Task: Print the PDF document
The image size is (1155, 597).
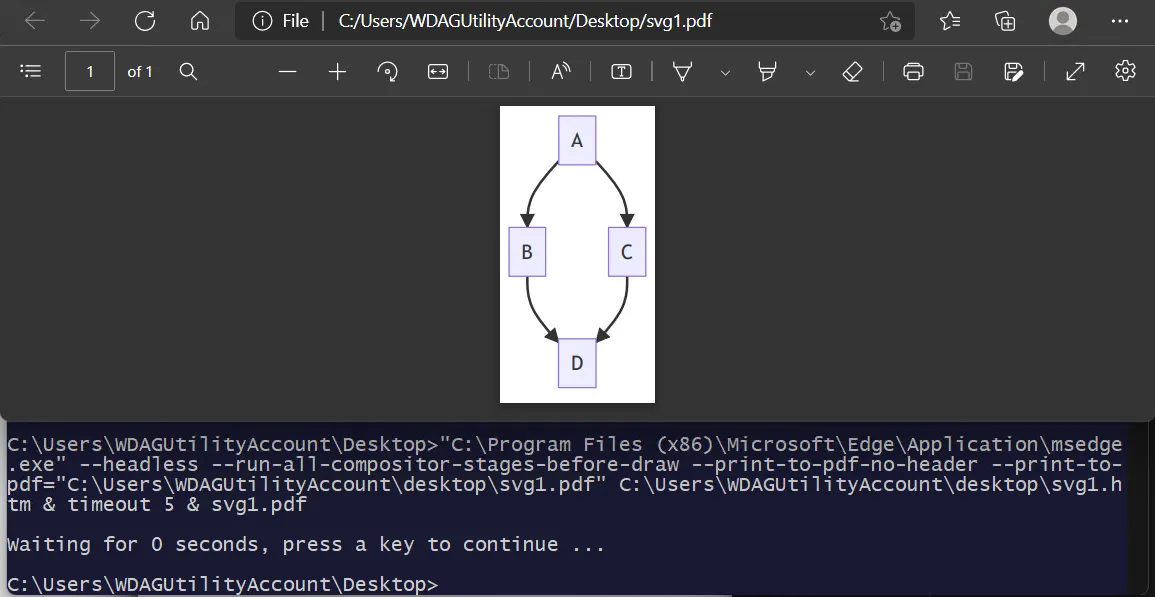Action: pos(913,71)
